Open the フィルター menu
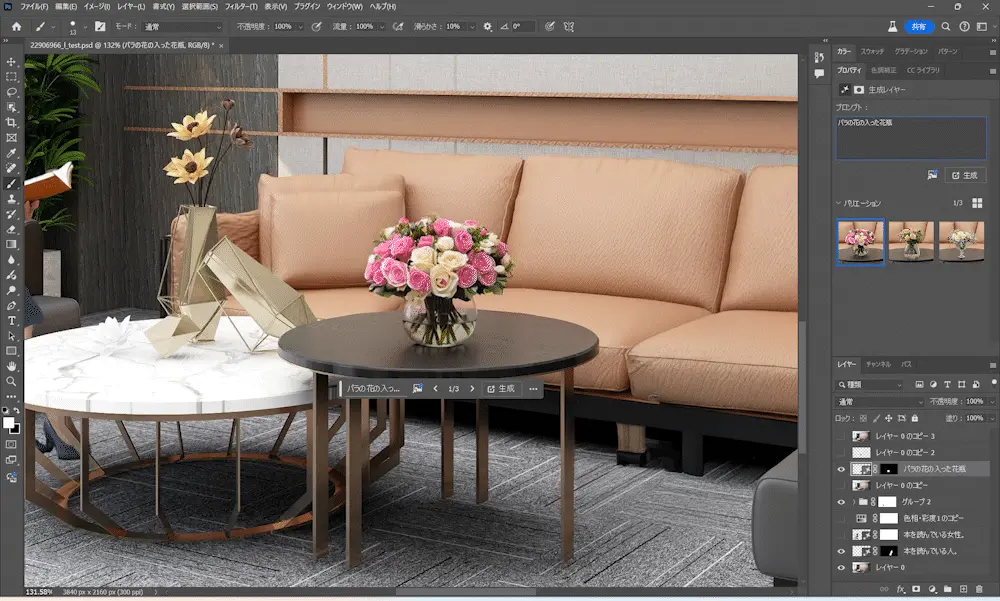The height and width of the screenshot is (601, 1000). coord(241,6)
